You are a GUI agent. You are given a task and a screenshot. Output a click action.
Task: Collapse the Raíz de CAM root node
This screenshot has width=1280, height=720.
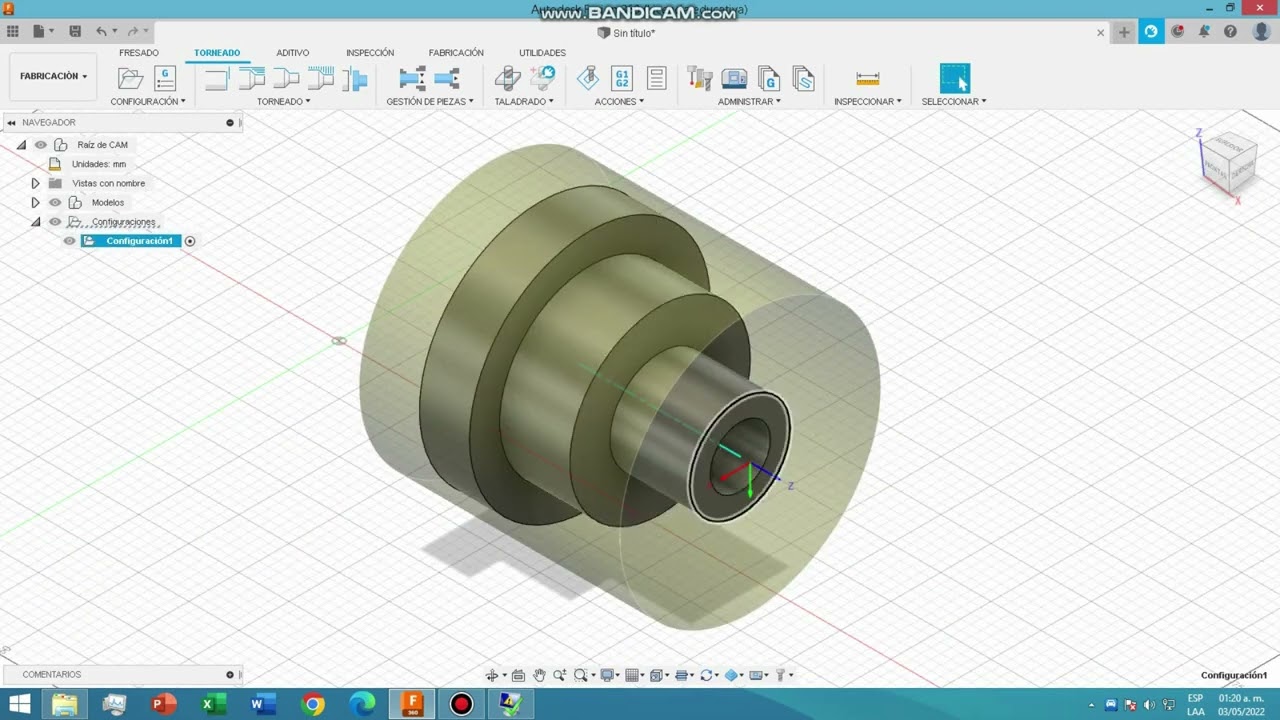coord(21,145)
